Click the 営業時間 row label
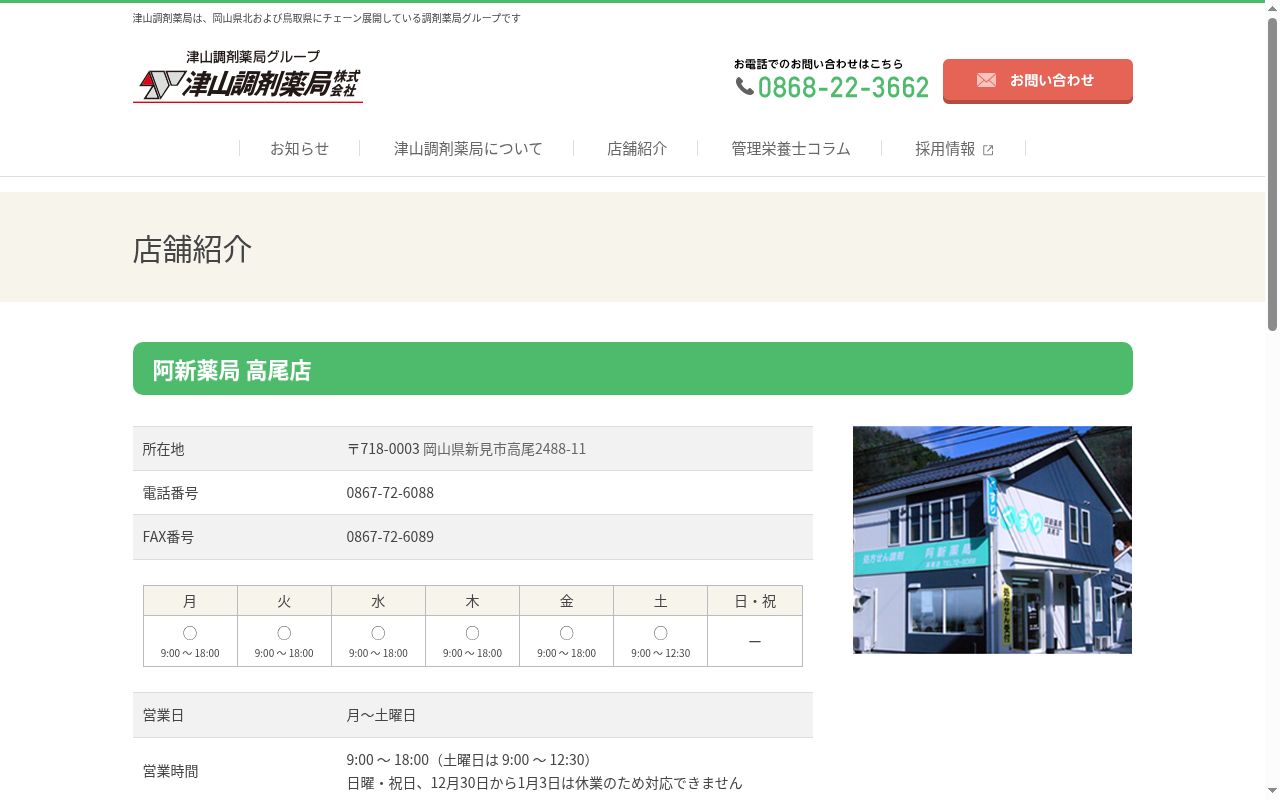Screen dimensions: 1280x800 coord(171,771)
